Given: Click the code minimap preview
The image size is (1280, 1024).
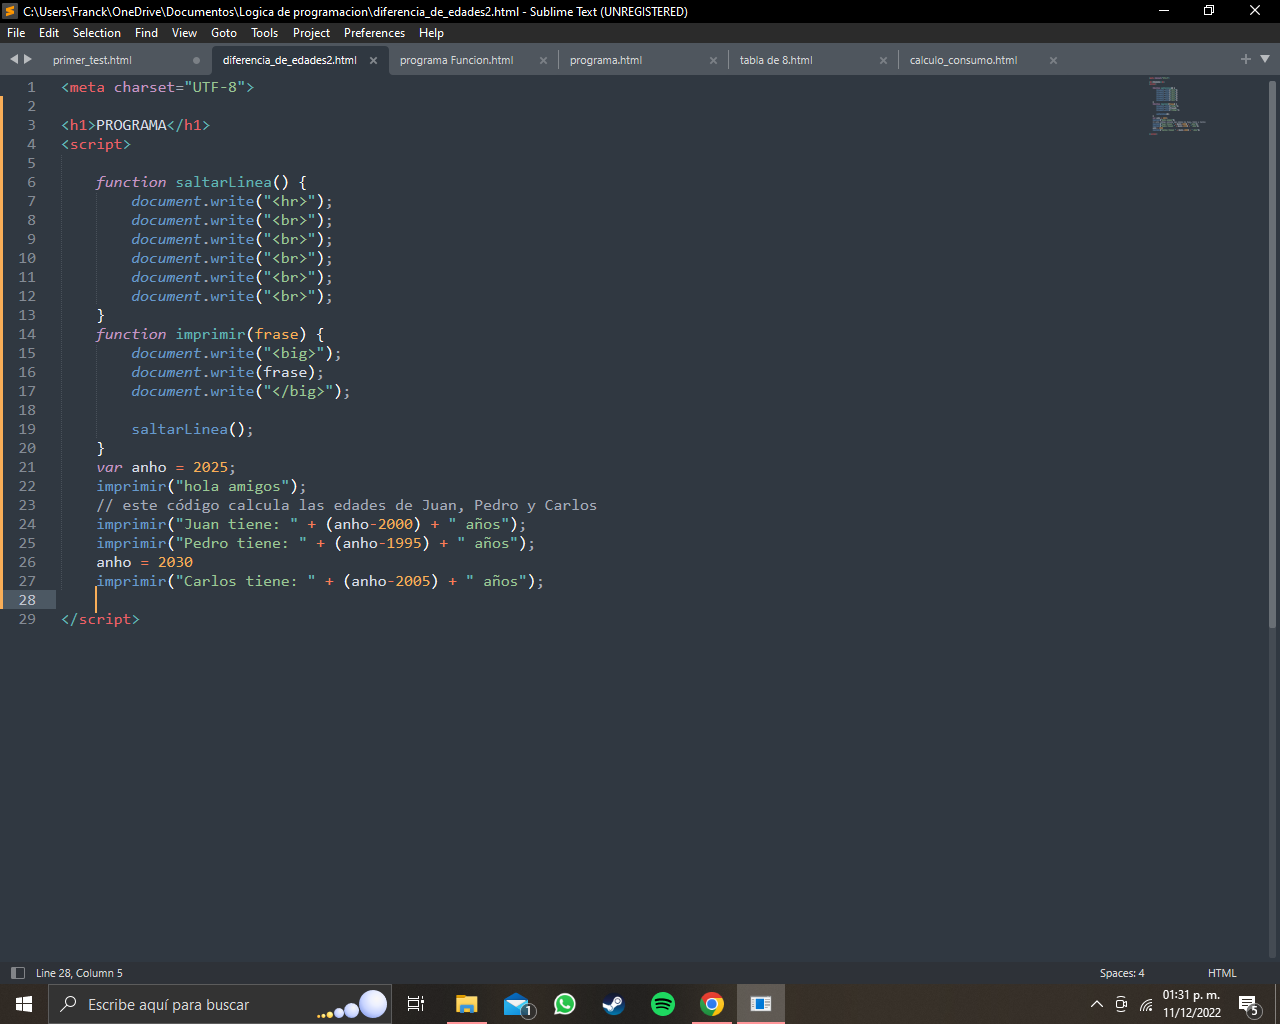Looking at the screenshot, I should [1177, 105].
